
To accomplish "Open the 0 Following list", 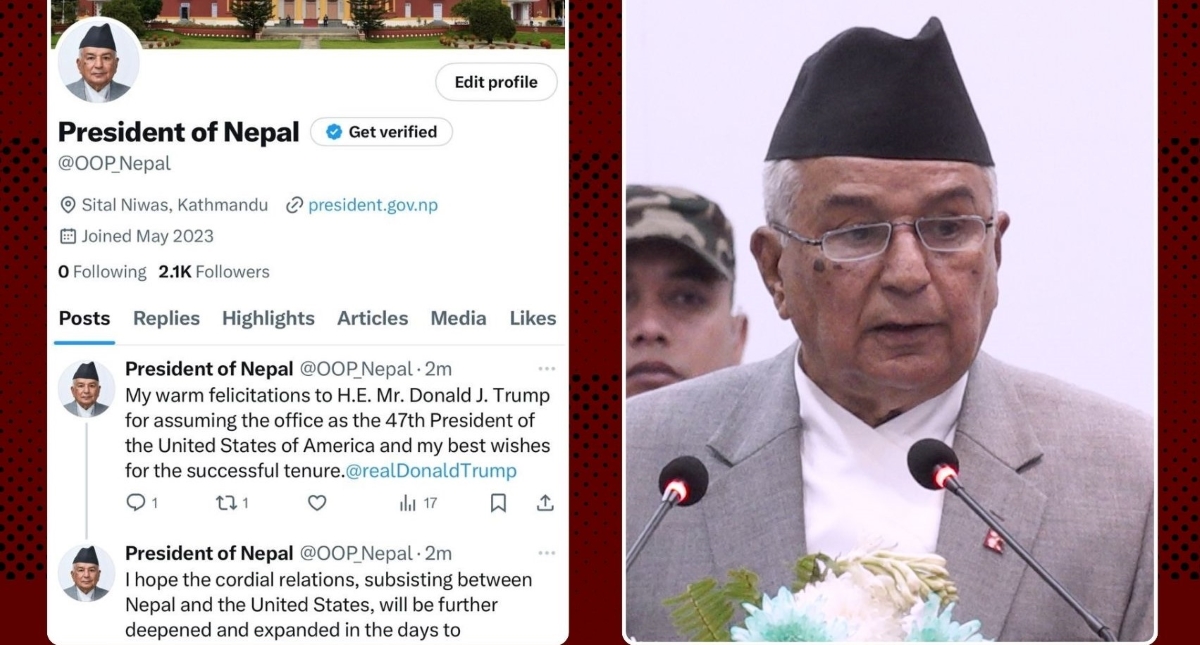I will coord(102,271).
